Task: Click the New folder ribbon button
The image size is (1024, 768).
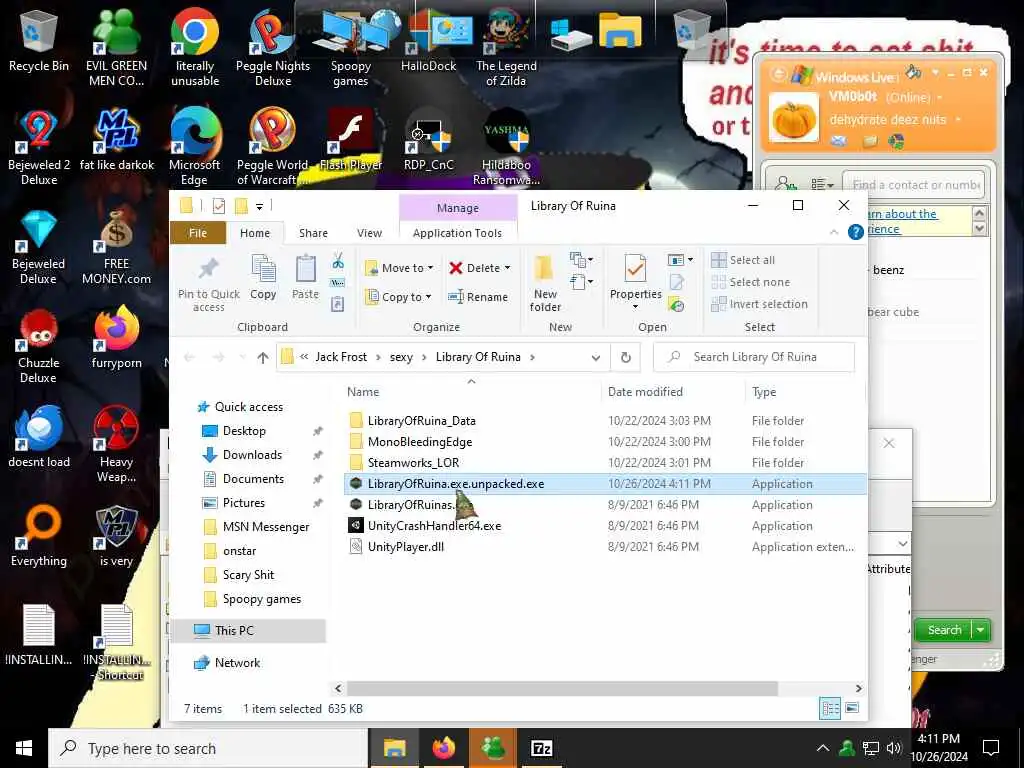Action: pos(545,283)
